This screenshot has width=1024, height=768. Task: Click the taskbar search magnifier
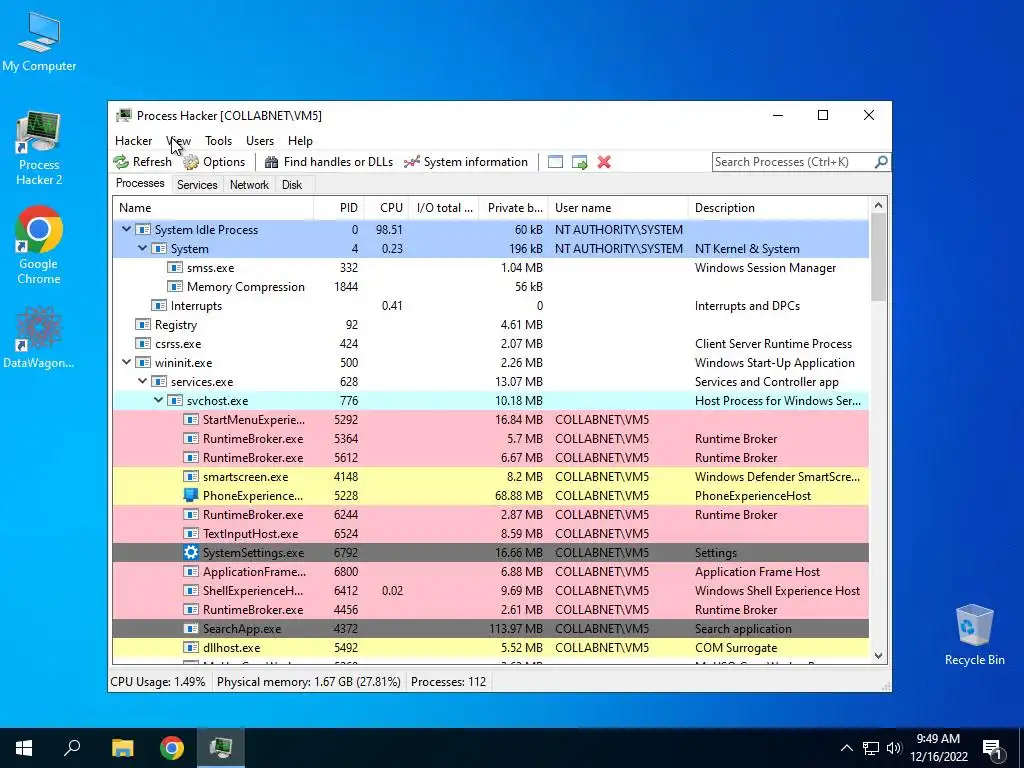pos(72,748)
